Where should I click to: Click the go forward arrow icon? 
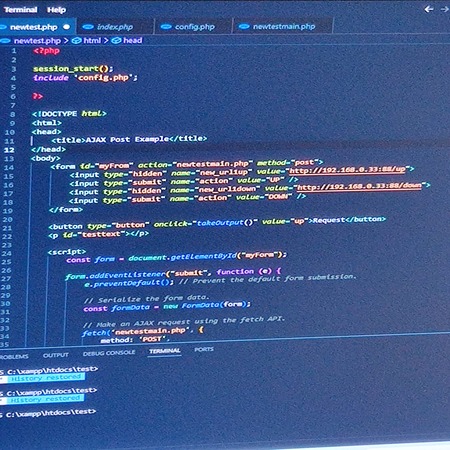point(445,9)
